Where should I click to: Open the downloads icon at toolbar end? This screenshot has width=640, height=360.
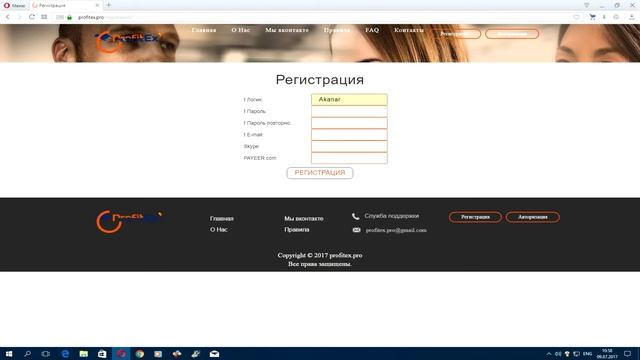tap(631, 17)
